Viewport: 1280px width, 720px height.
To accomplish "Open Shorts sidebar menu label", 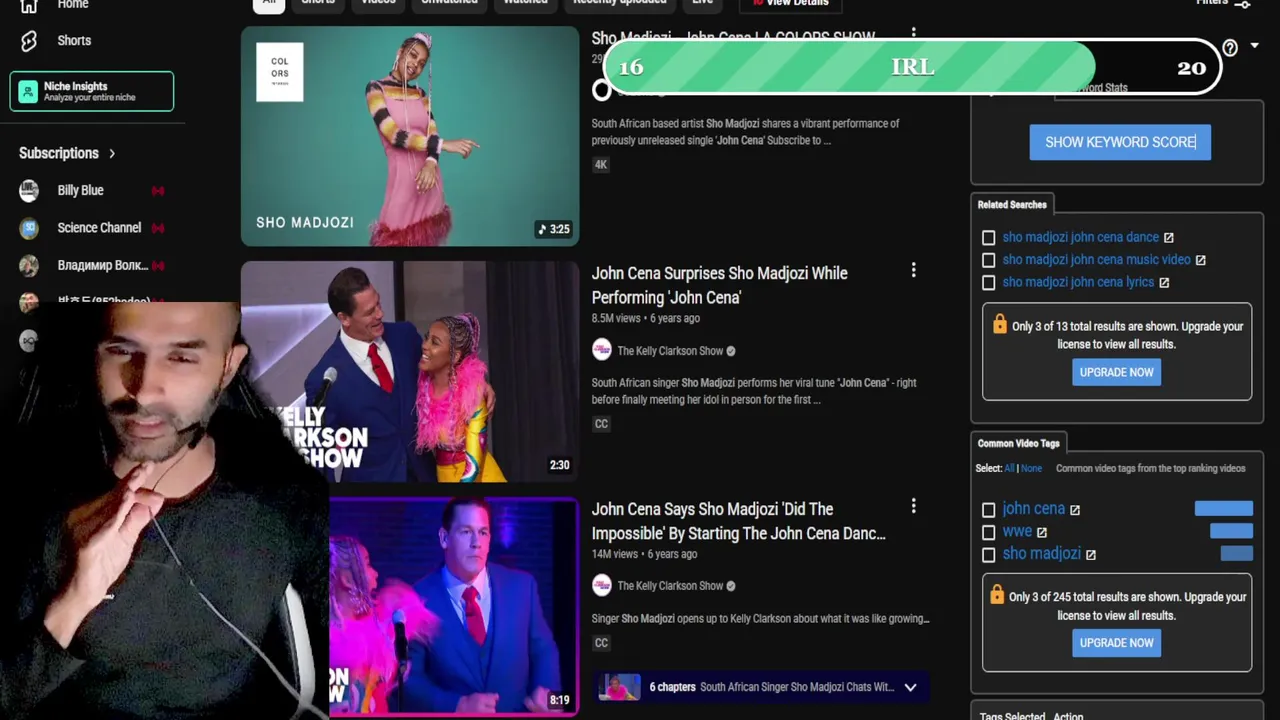I will [x=74, y=41].
